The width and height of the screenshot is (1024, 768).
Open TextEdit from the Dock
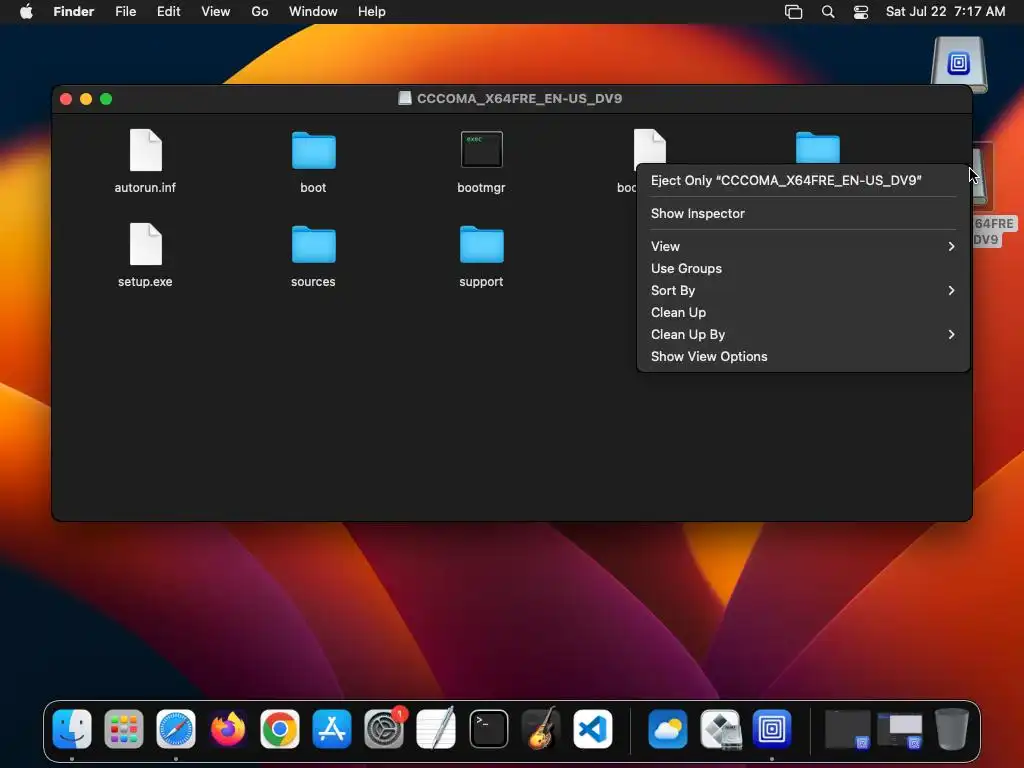click(x=436, y=728)
